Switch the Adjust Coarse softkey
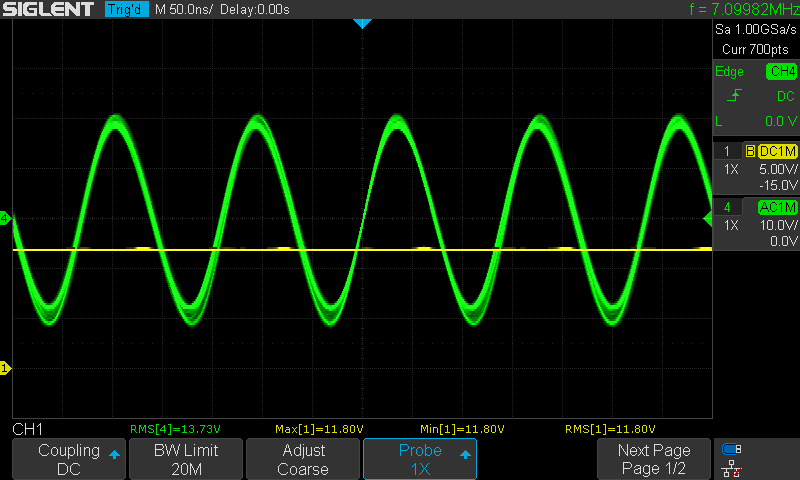Image resolution: width=800 pixels, height=480 pixels. point(303,459)
